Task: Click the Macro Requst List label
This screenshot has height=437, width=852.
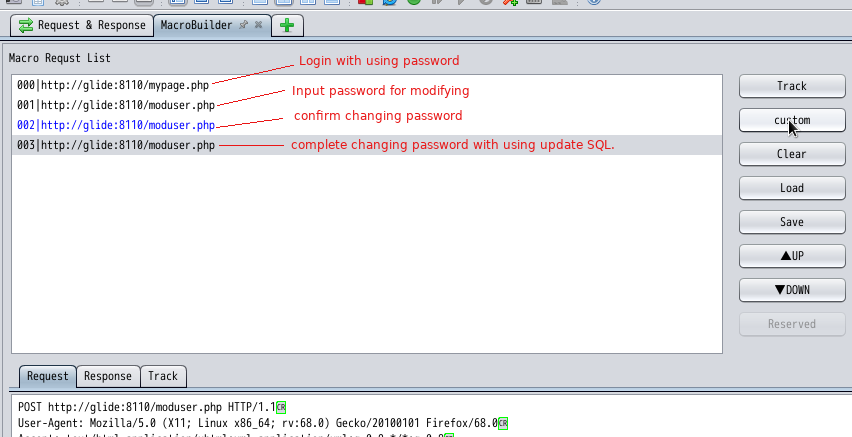Action: (60, 58)
